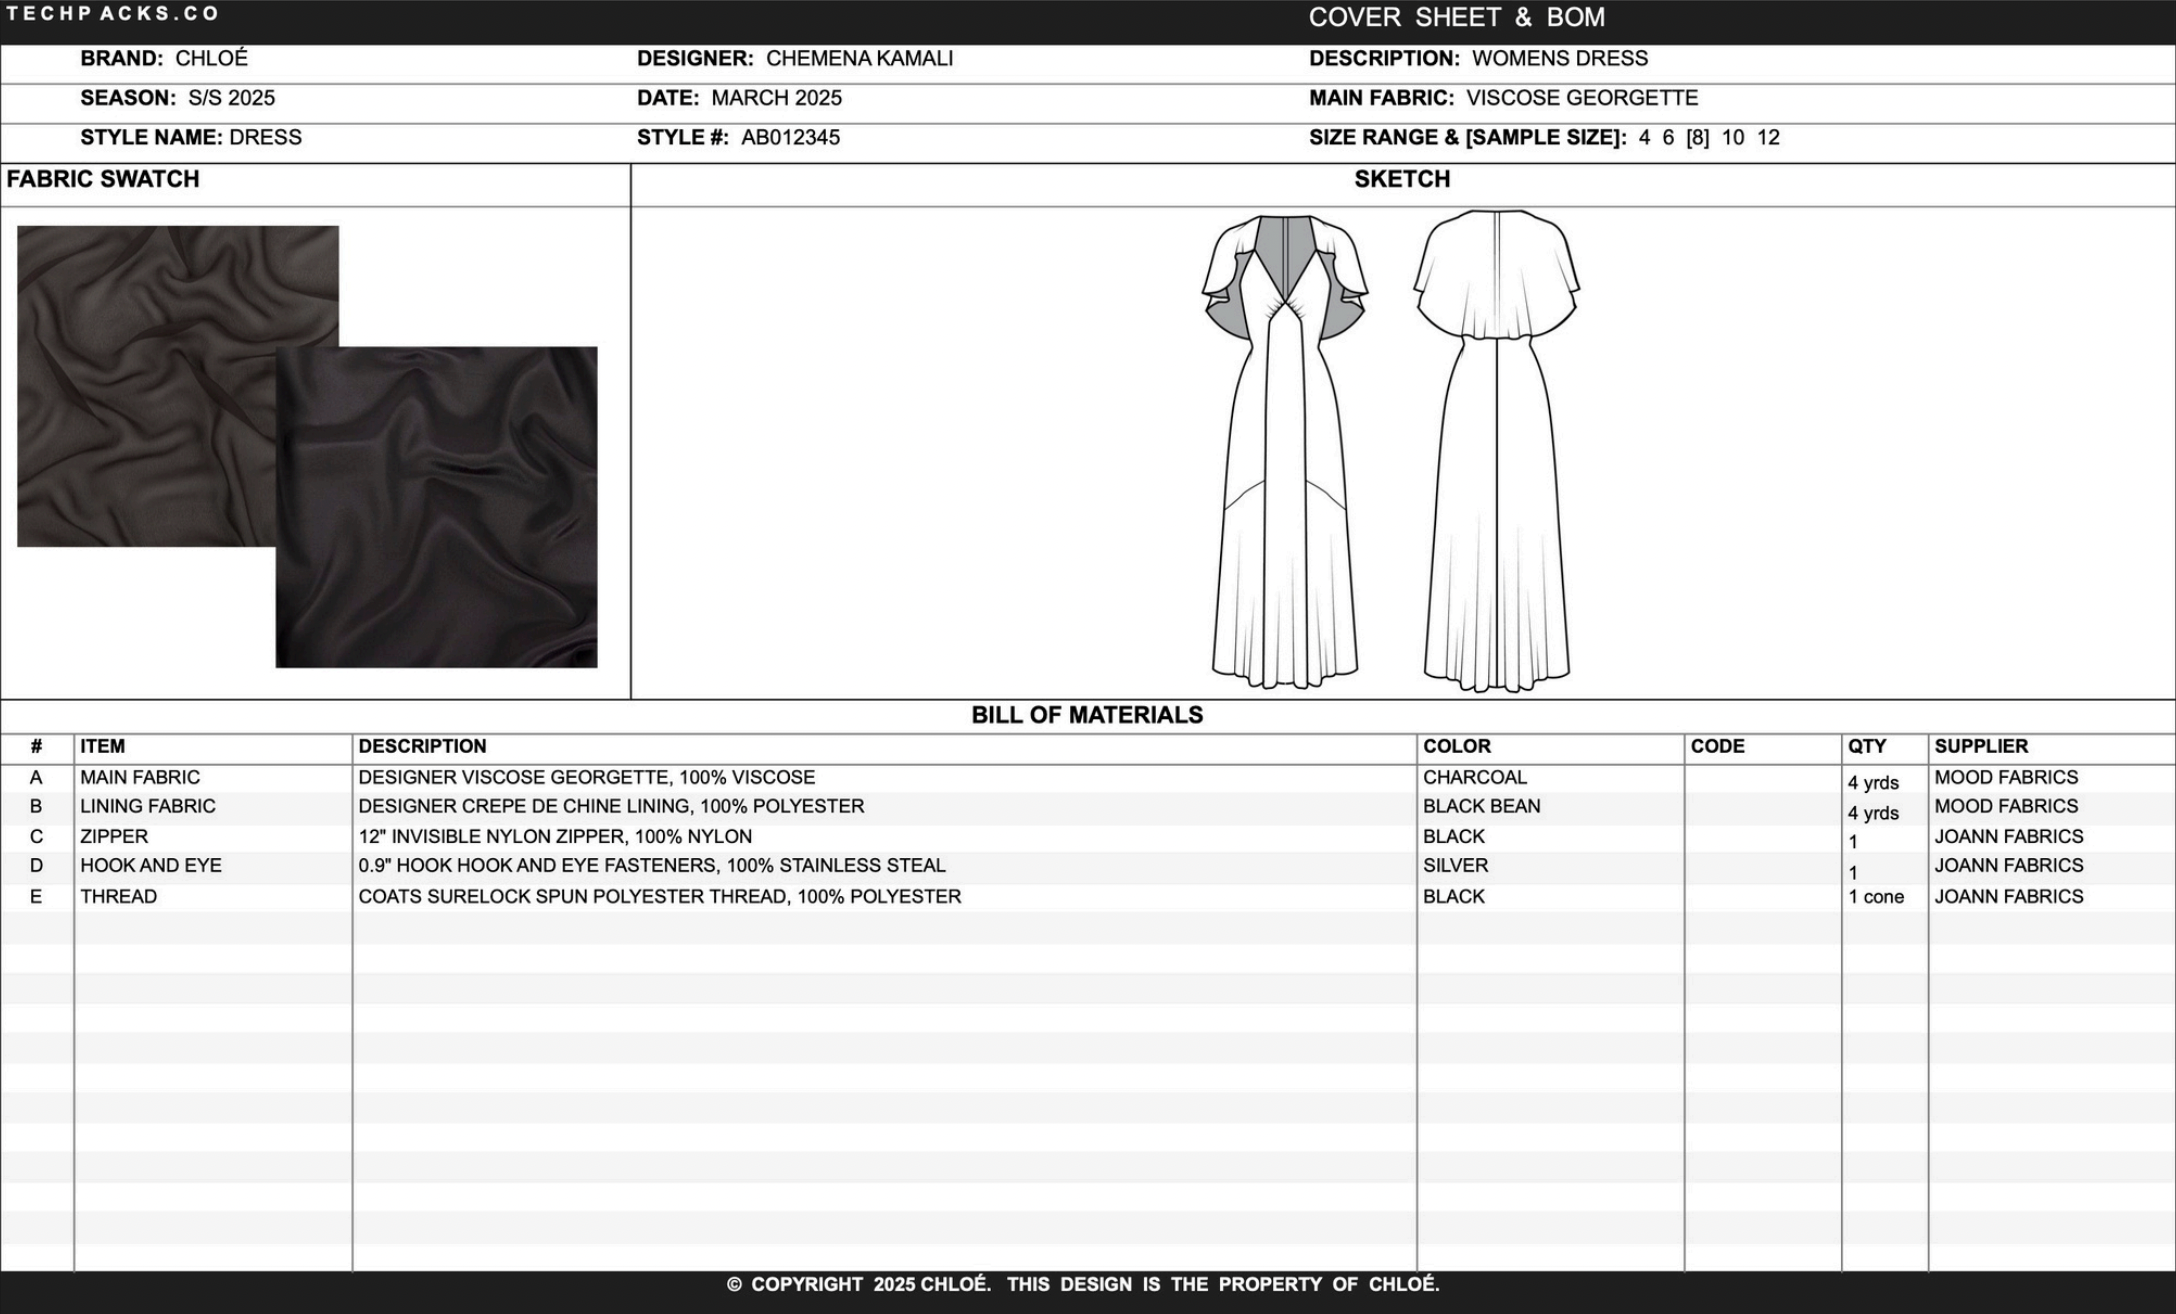This screenshot has height=1314, width=2176.
Task: Click the QTY column header
Action: tap(1866, 746)
